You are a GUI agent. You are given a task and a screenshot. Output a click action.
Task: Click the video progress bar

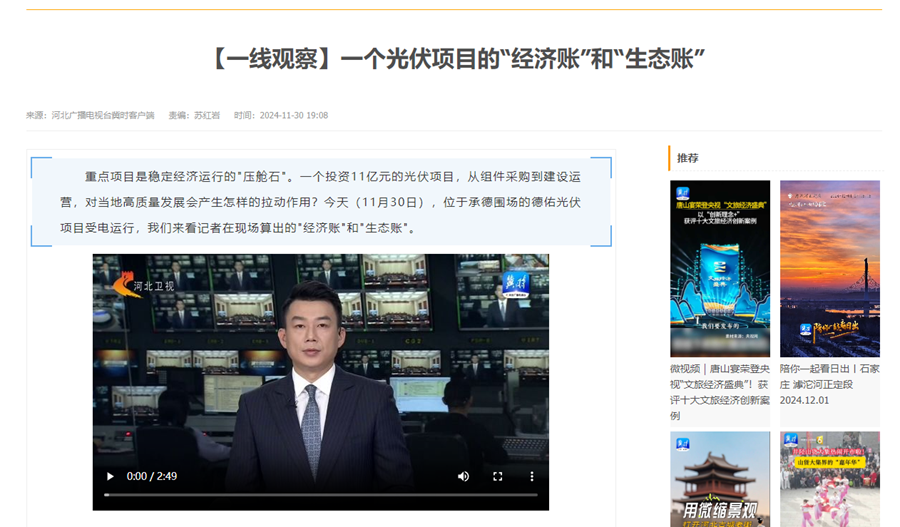[320, 495]
